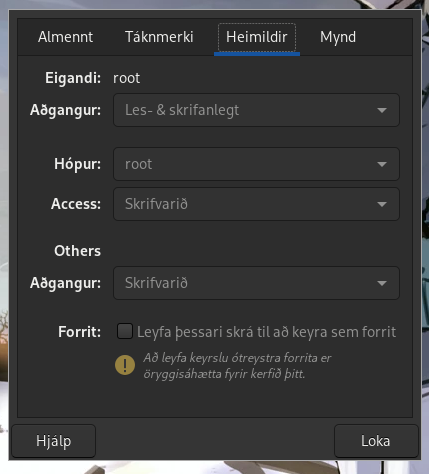Switch to the Mynd tab

pos(338,37)
